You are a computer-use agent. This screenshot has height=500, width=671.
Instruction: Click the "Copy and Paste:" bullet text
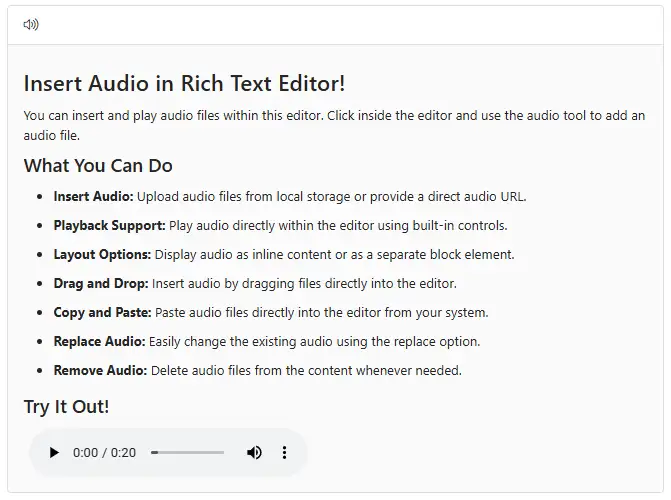(x=102, y=312)
